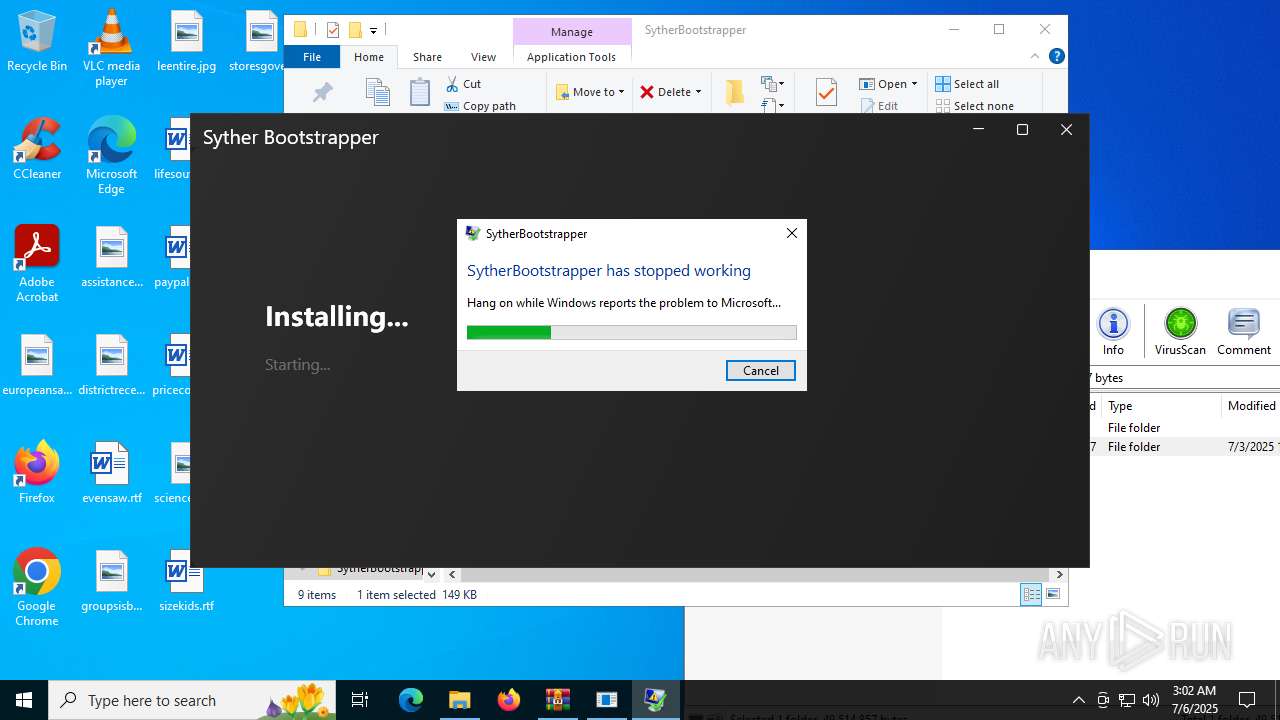Open the File tab in Explorer ribbon
The height and width of the screenshot is (720, 1280).
(x=312, y=57)
